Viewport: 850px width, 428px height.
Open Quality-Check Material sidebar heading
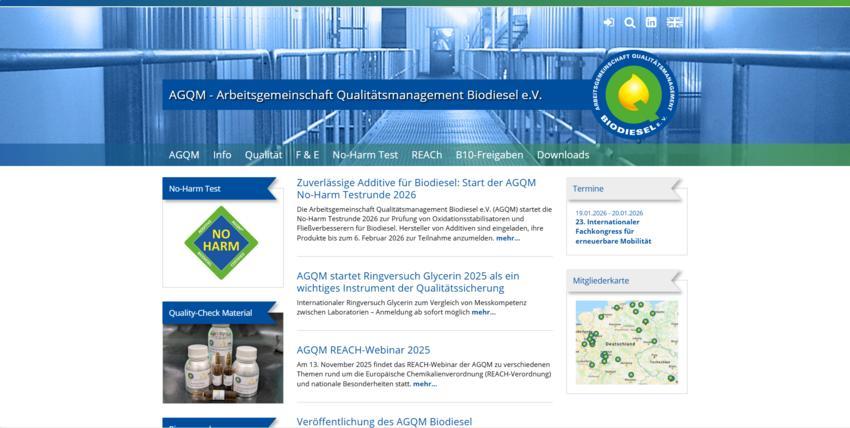210,313
